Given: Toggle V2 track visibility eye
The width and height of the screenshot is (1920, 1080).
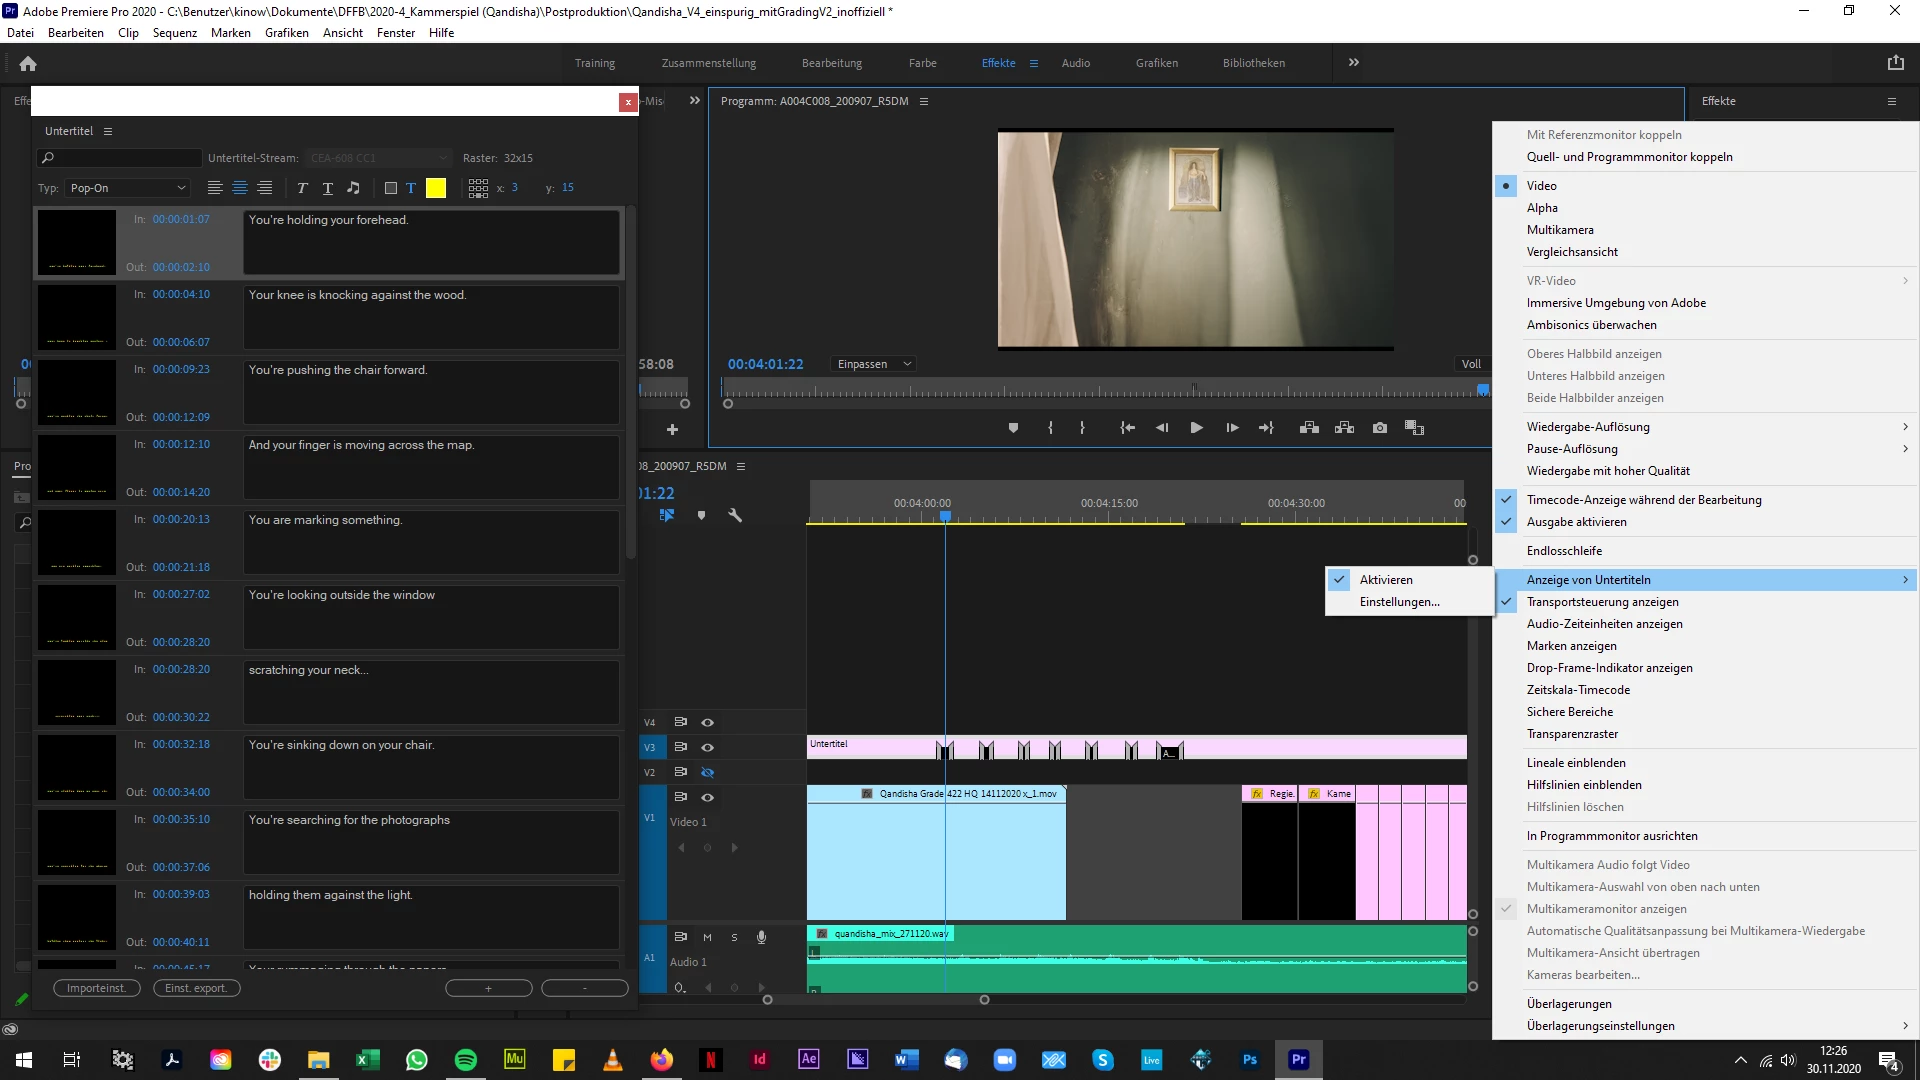Looking at the screenshot, I should (x=707, y=772).
